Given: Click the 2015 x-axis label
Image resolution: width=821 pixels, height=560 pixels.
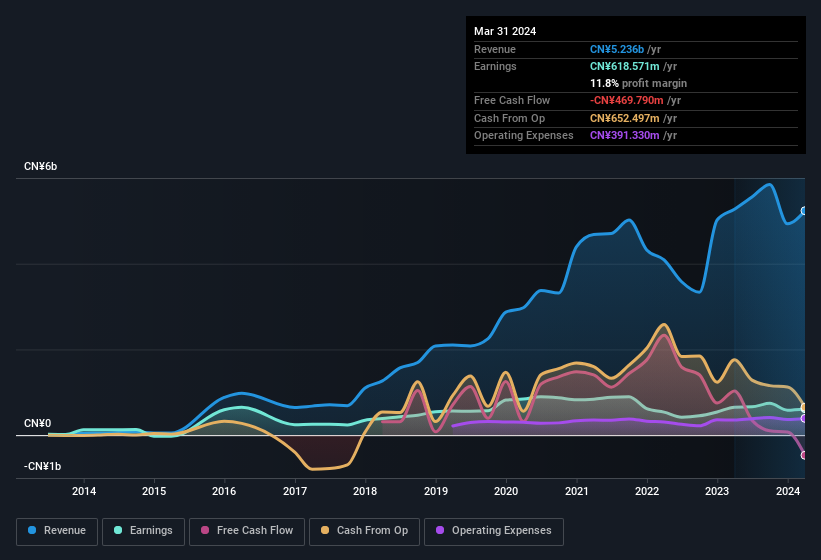Looking at the screenshot, I should point(154,491).
